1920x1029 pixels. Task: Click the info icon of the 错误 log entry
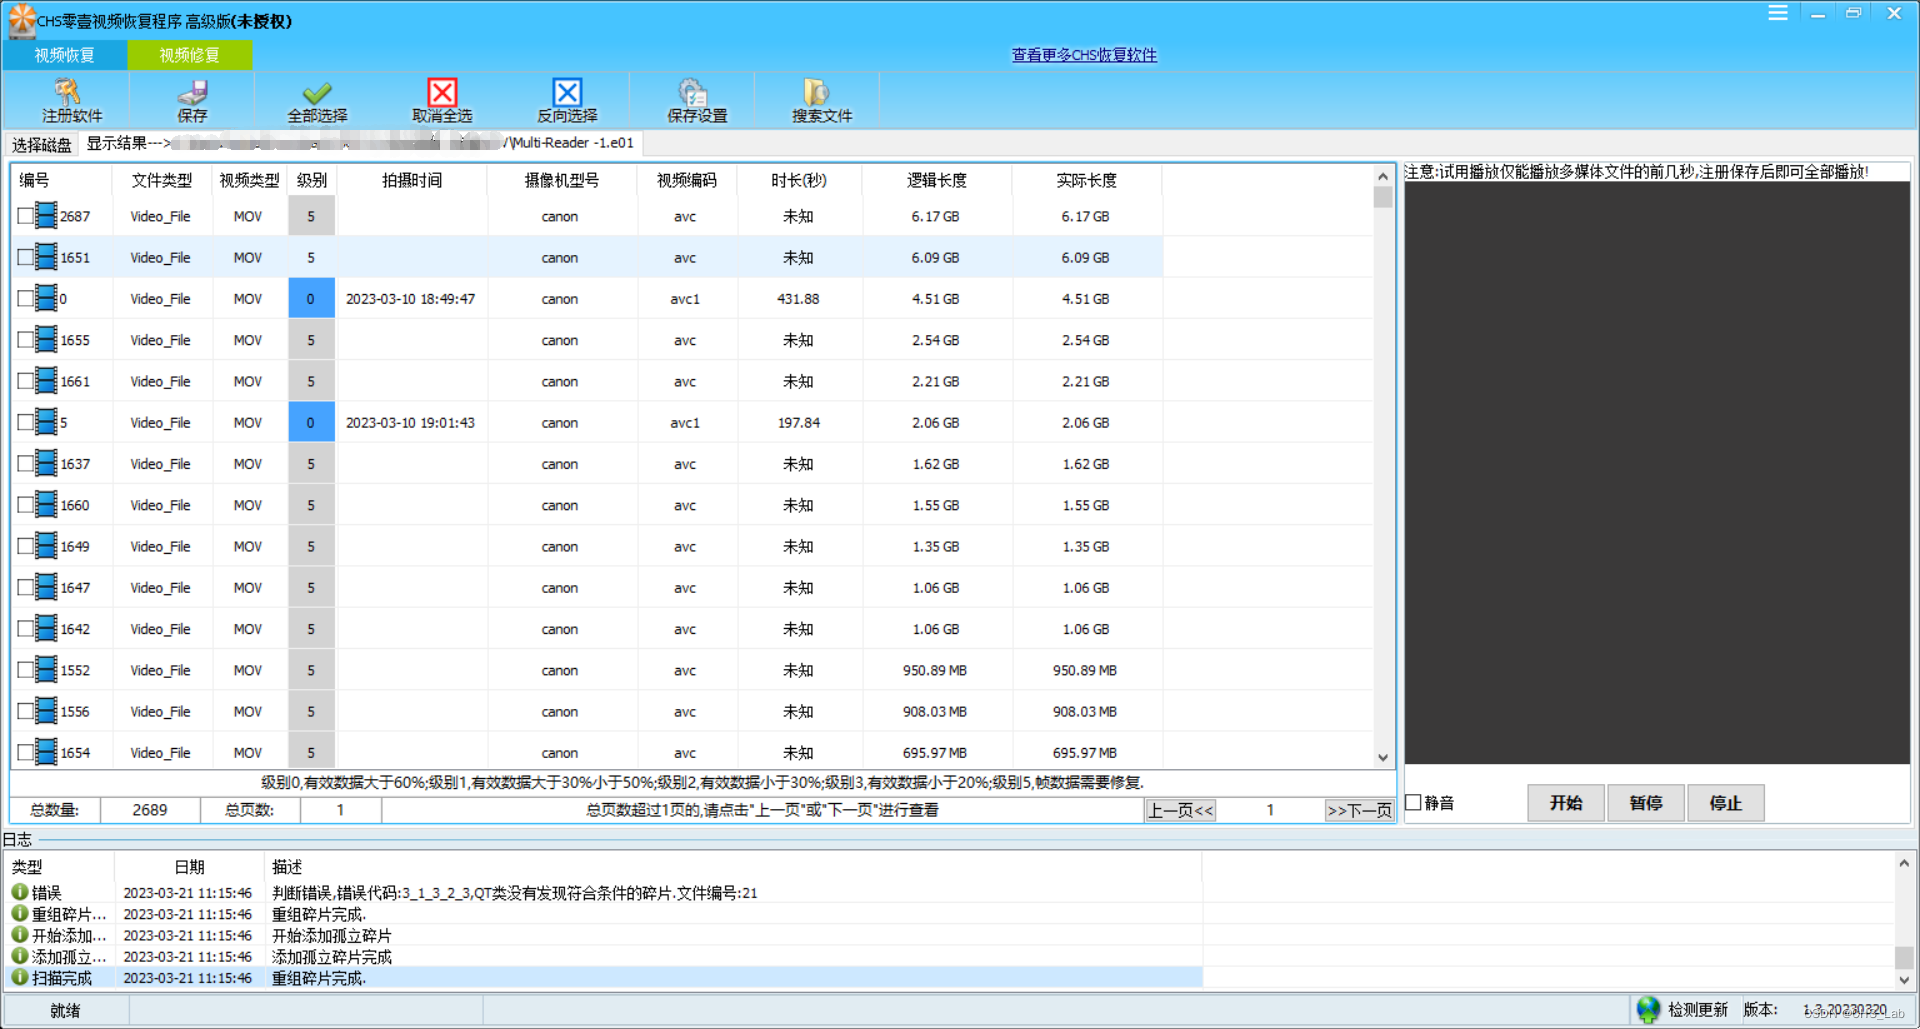[19, 892]
